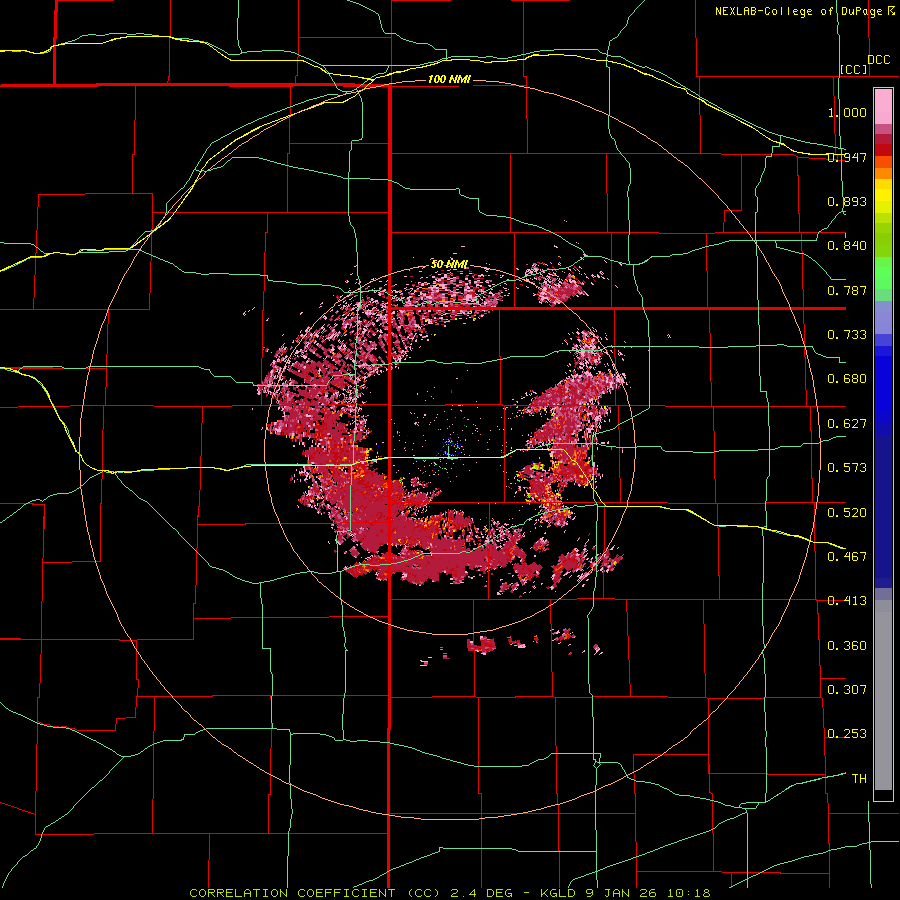
Task: Click the 0.467 scale value
Action: (x=847, y=557)
